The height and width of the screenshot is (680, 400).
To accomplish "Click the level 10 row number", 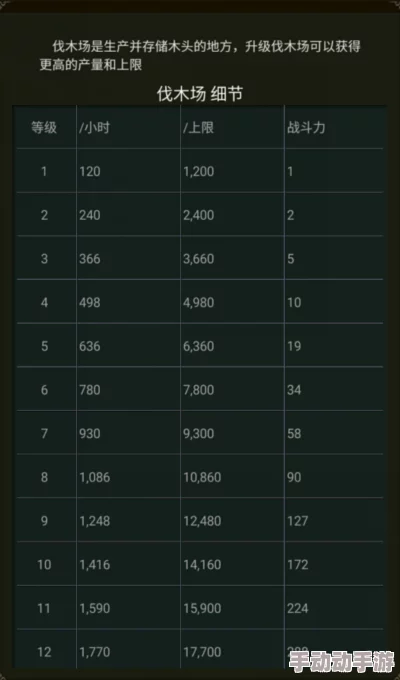I will coord(44,564).
